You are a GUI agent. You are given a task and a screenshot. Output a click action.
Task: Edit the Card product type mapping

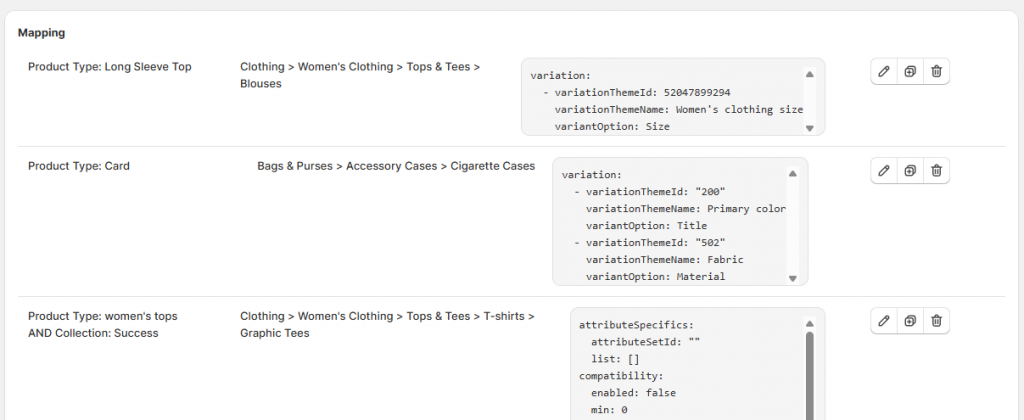(884, 170)
